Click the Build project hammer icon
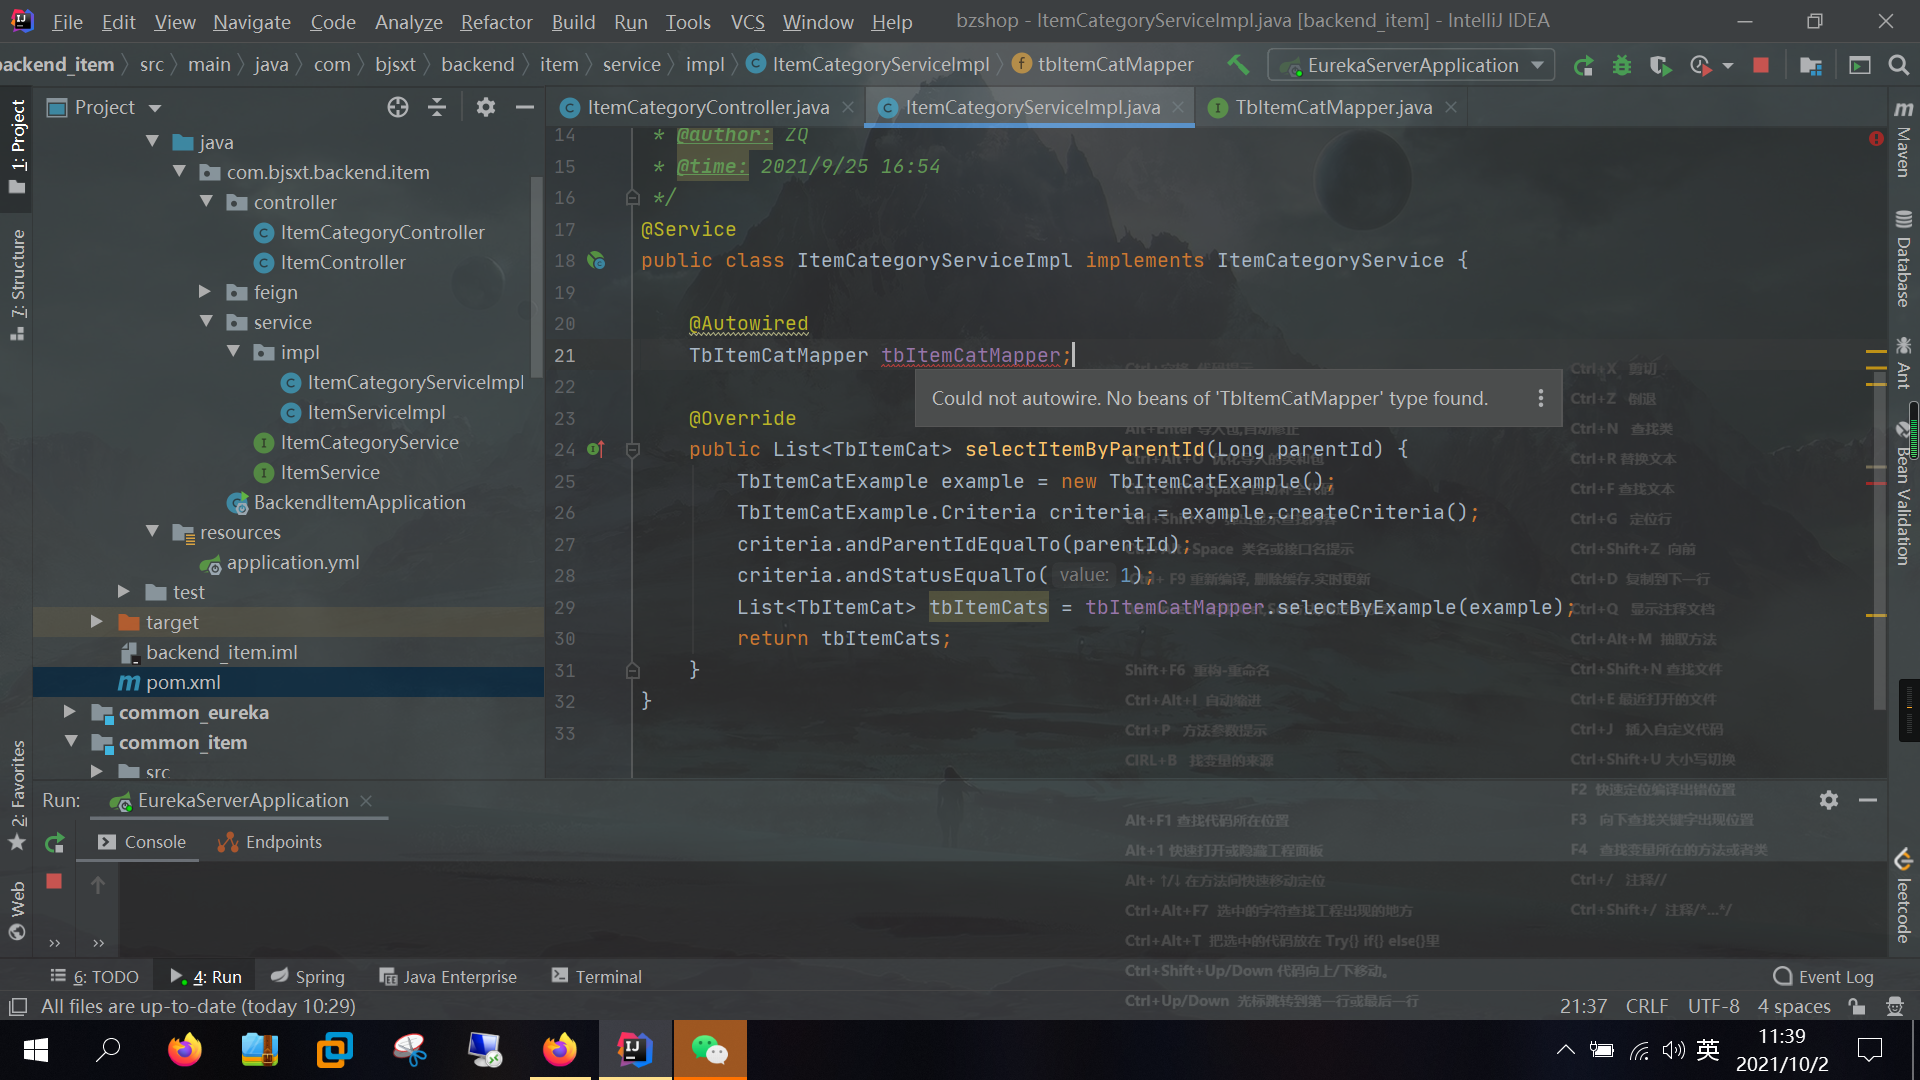Viewport: 1920px width, 1080px height. point(1238,65)
